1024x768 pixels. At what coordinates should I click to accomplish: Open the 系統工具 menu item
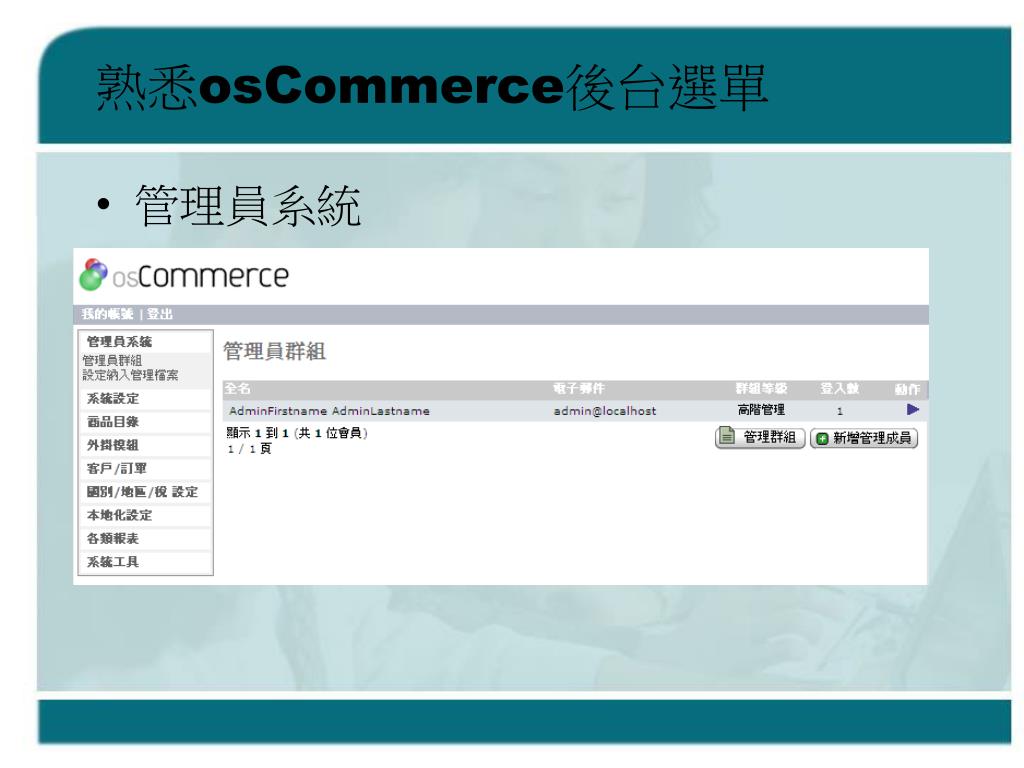[113, 562]
